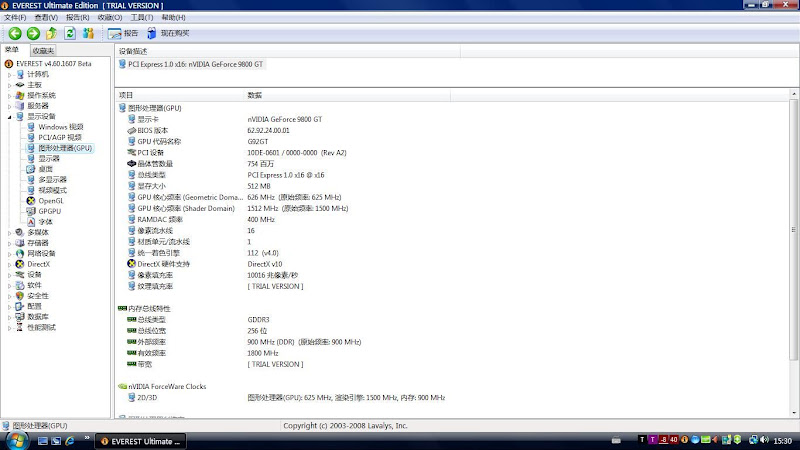
Task: Click the OpenGL icon in tree
Action: [x=31, y=201]
